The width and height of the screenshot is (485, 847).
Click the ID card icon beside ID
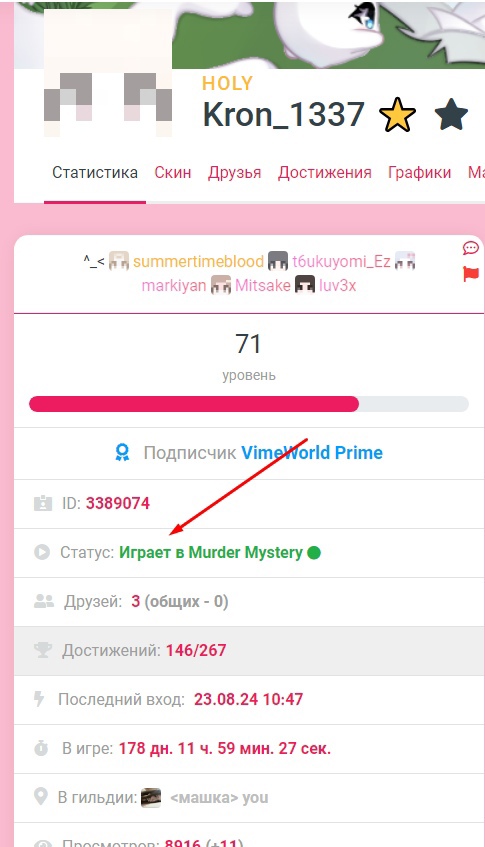tap(42, 503)
